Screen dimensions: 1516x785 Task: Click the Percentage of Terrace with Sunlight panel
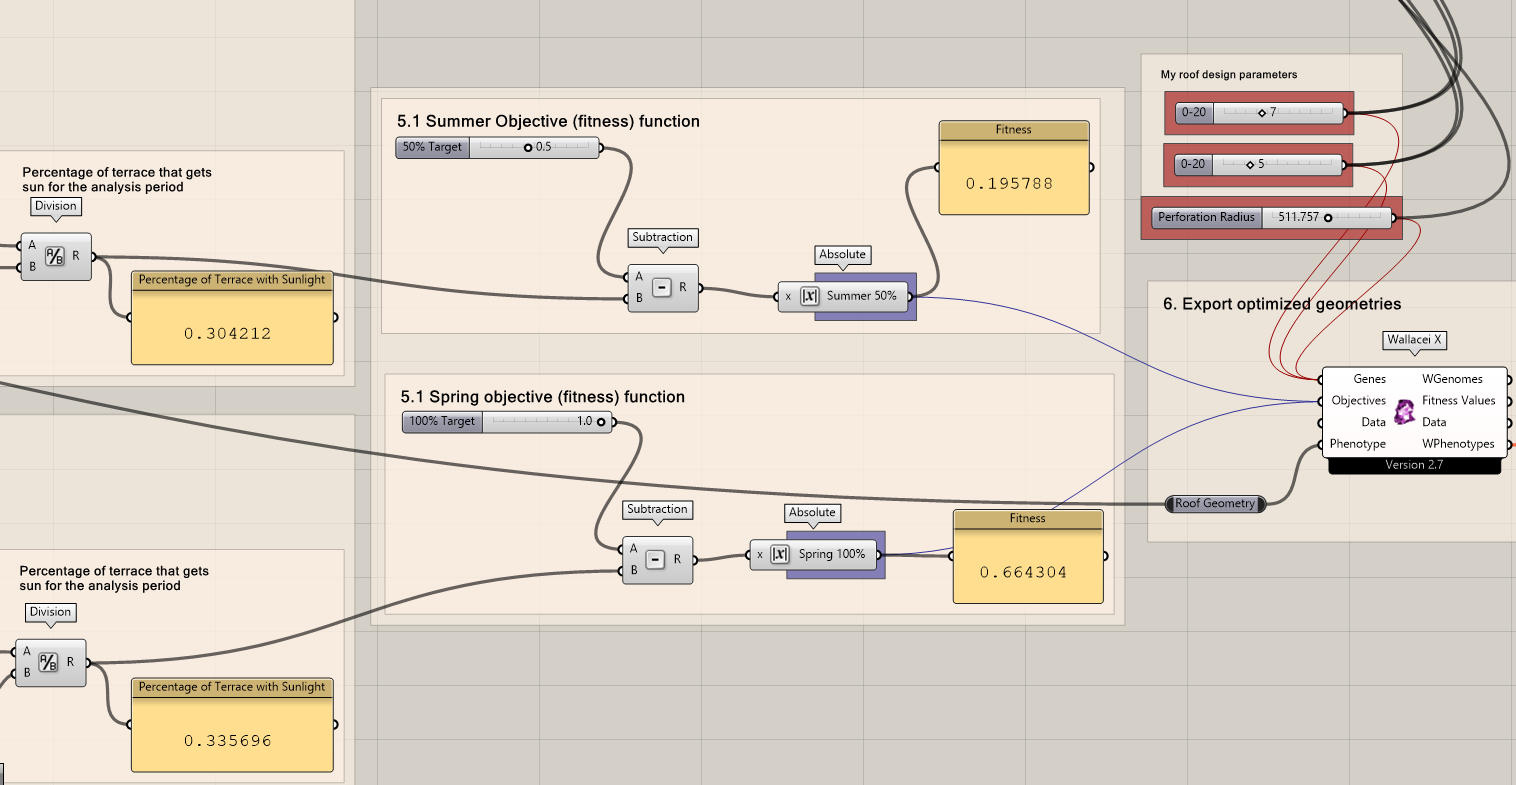tap(232, 320)
